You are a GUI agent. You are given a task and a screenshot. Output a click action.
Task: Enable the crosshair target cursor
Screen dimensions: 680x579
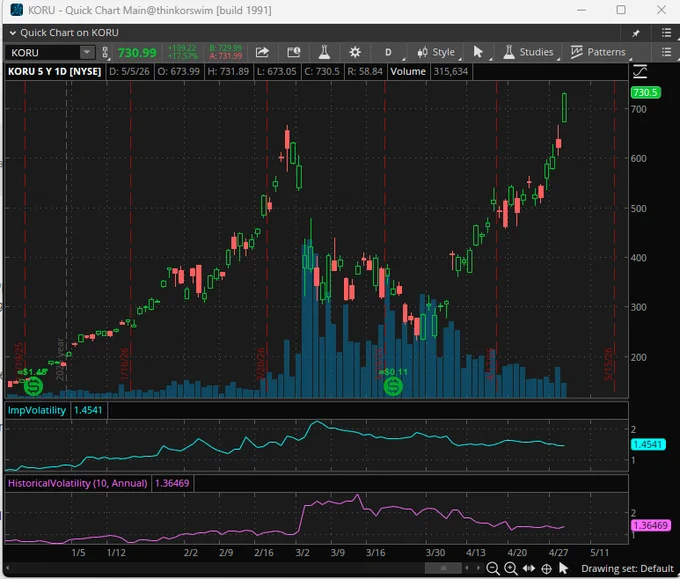(x=546, y=569)
